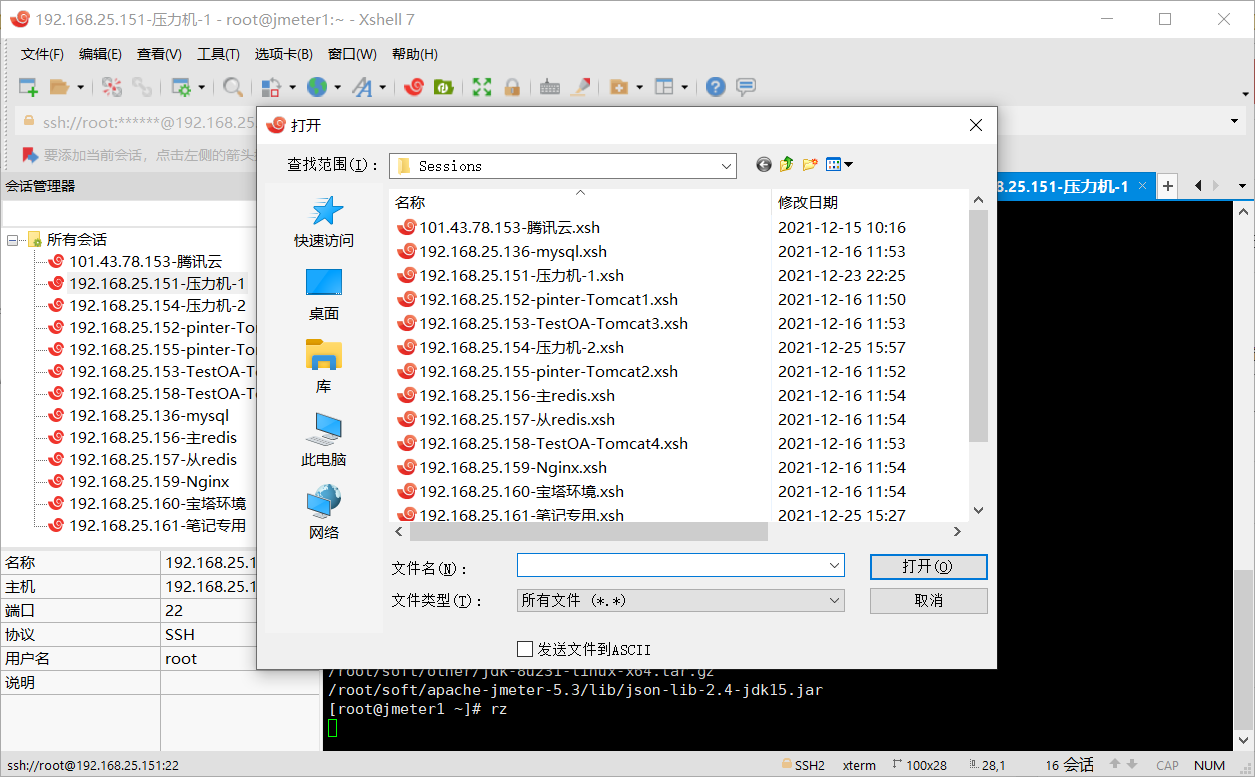The height and width of the screenshot is (777, 1255).
Task: Click the color scheme toolbar icon
Action: (x=270, y=87)
